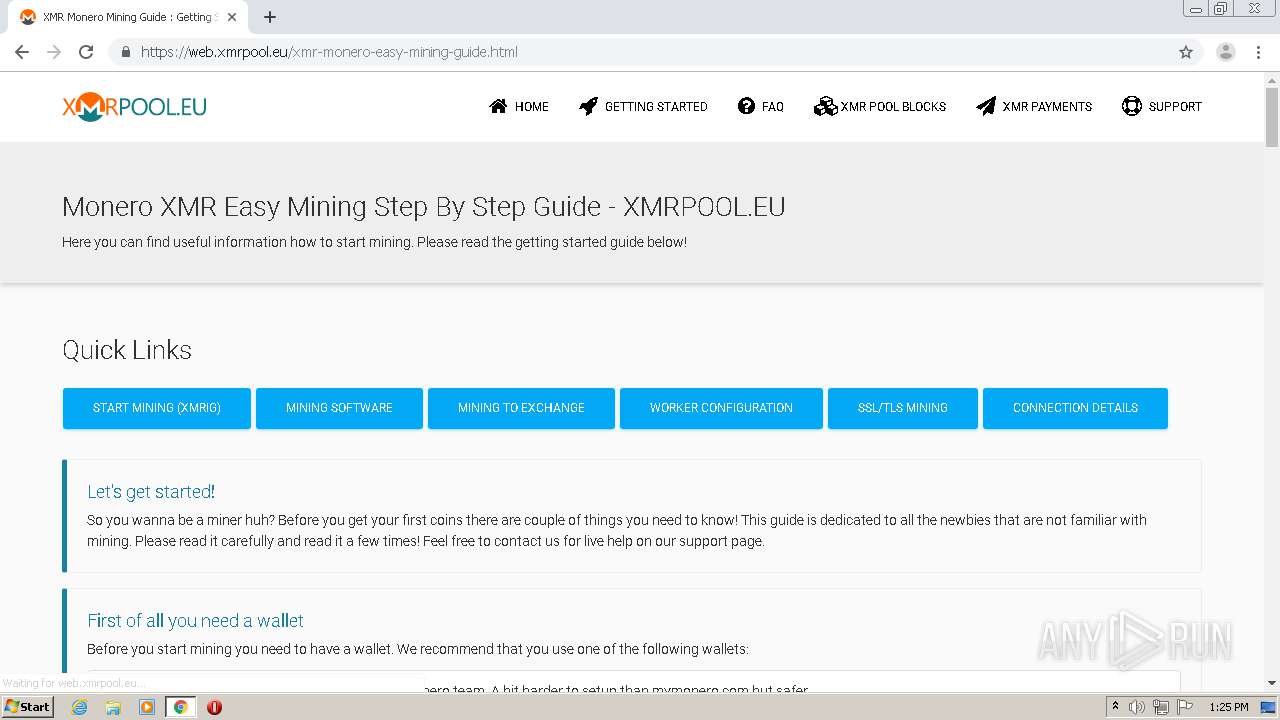Bookmark this page with star
The height and width of the screenshot is (720, 1280).
coord(1186,52)
